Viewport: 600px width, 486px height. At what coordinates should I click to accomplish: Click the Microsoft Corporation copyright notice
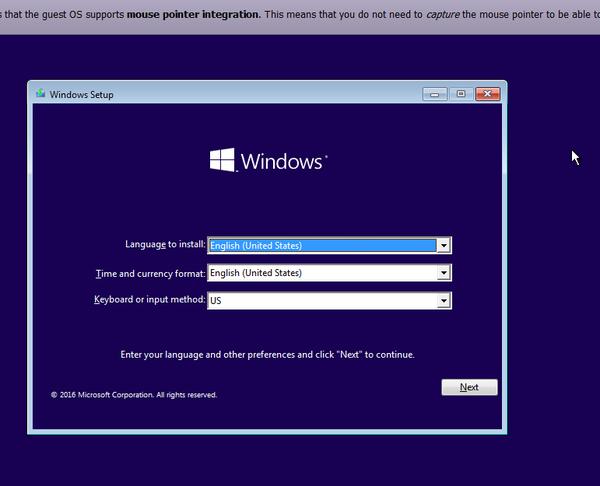click(x=134, y=395)
